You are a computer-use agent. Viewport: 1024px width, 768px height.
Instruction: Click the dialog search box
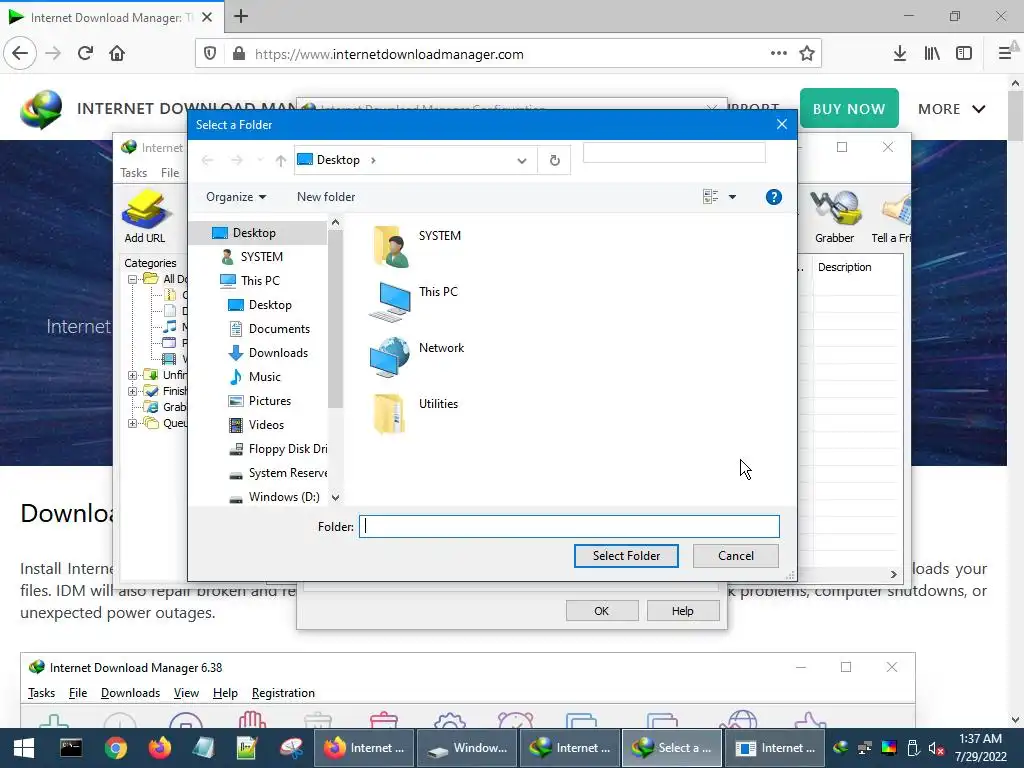tap(674, 152)
